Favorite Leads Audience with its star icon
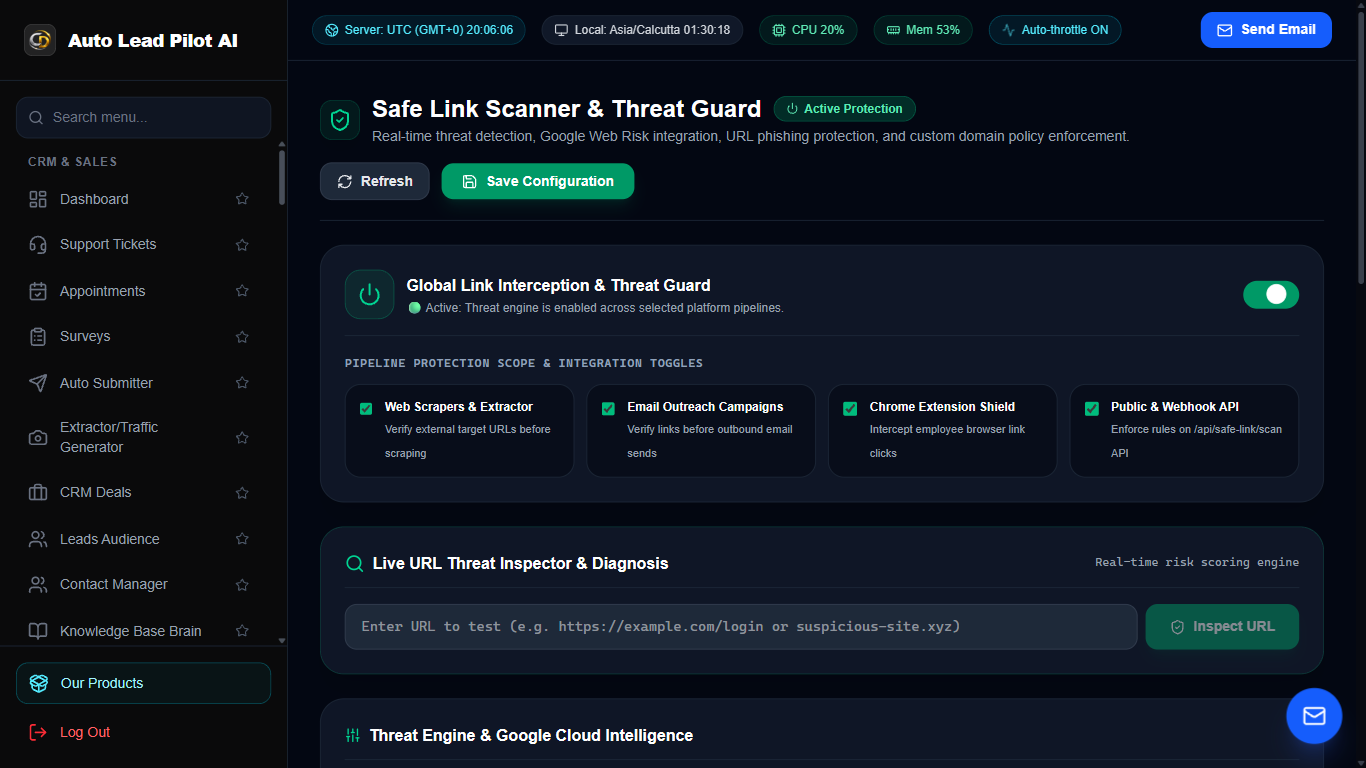Screen dimensions: 1366x768 [x=242, y=539]
